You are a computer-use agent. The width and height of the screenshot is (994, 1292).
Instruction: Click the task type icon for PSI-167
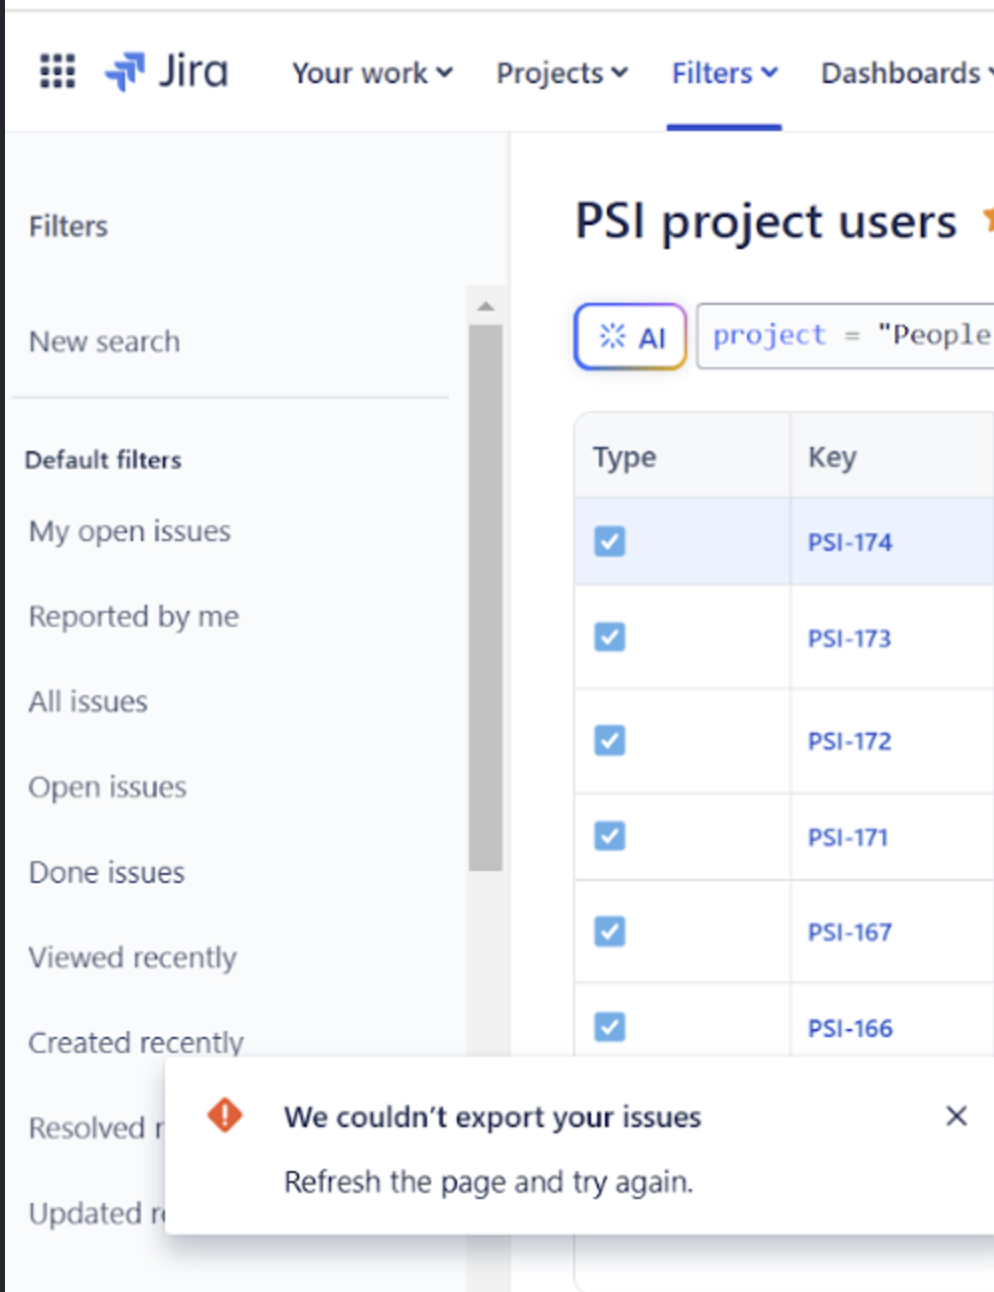tap(610, 932)
